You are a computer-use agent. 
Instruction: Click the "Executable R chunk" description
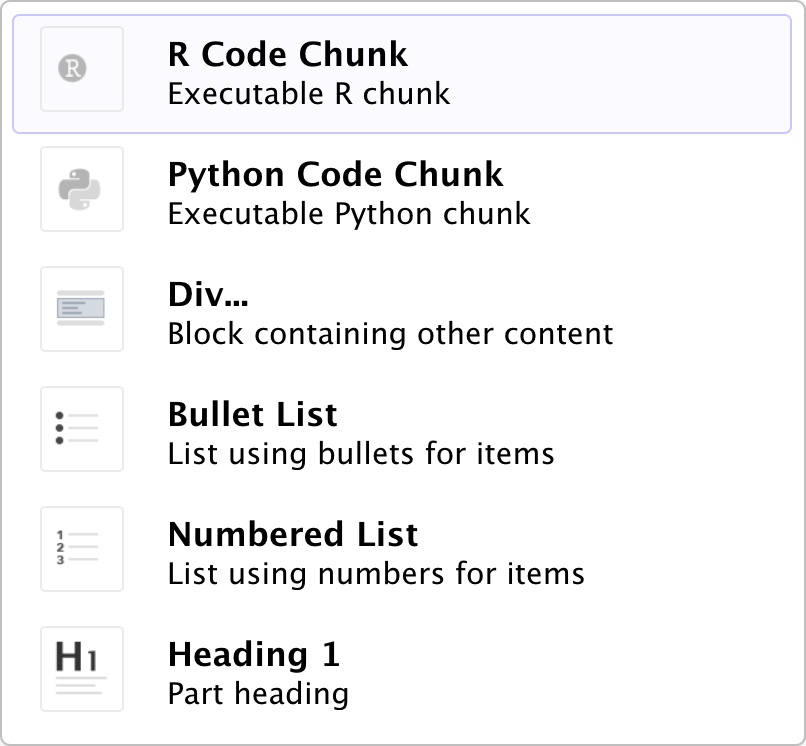[x=308, y=94]
